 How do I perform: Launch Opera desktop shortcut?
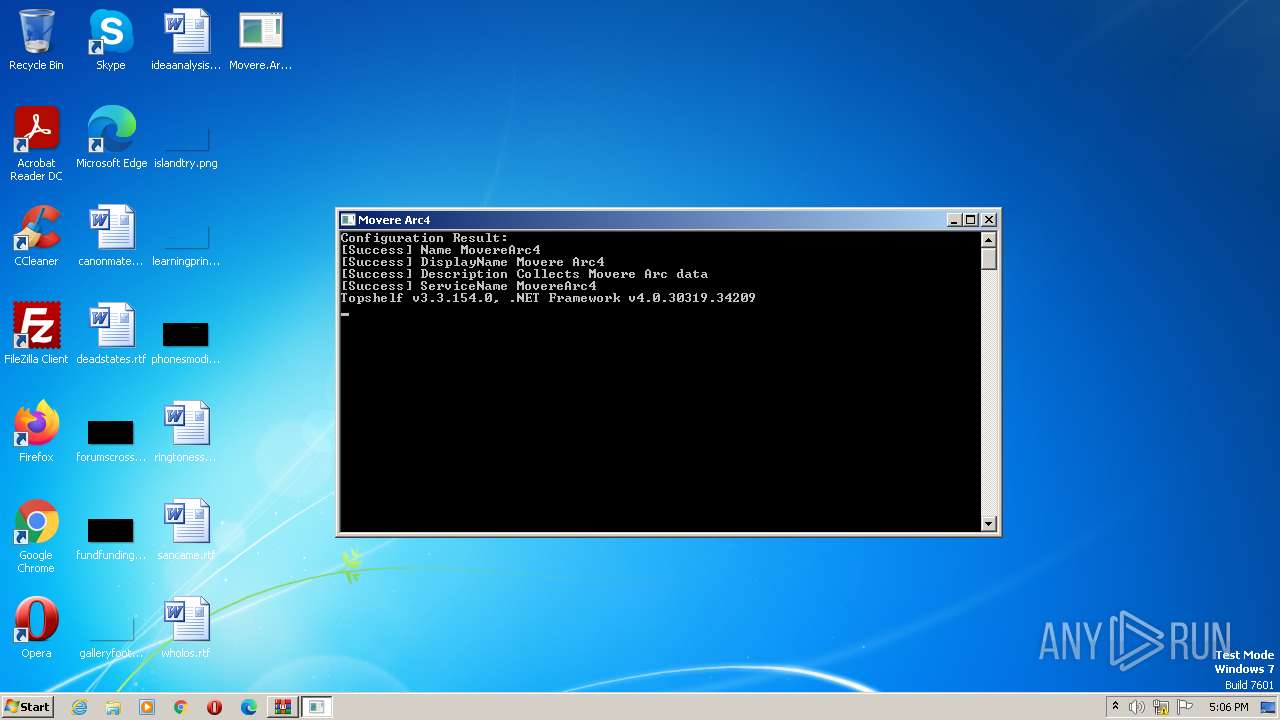36,628
